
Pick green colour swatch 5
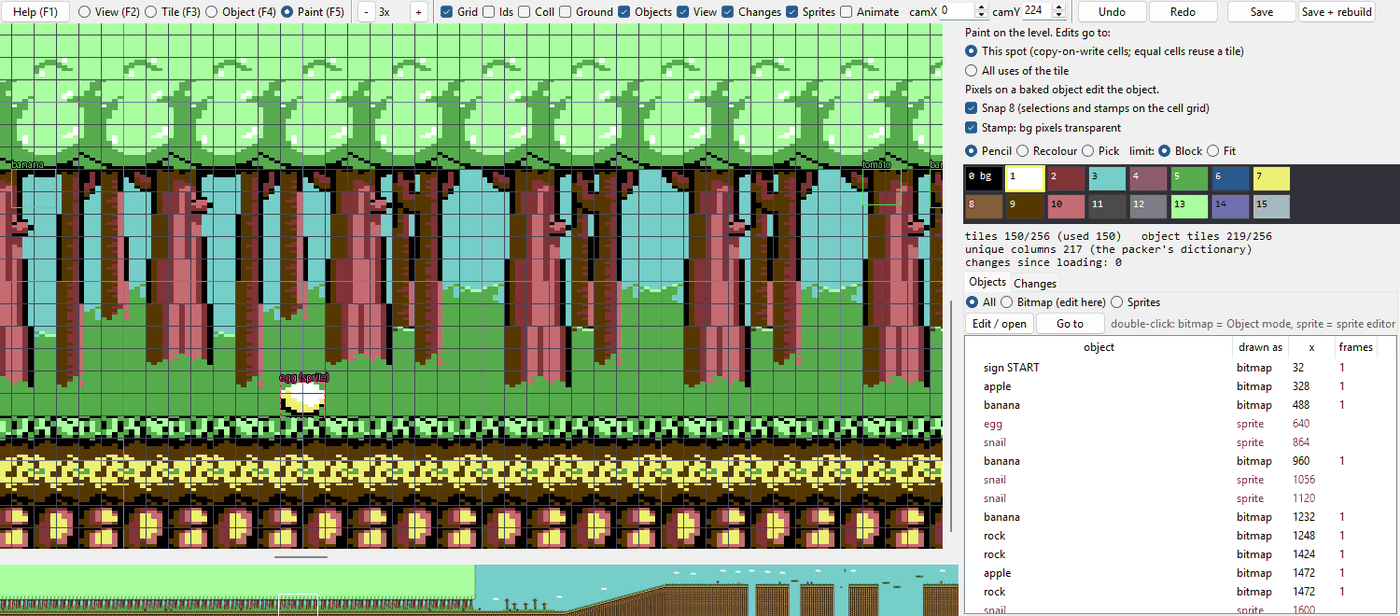(1188, 179)
